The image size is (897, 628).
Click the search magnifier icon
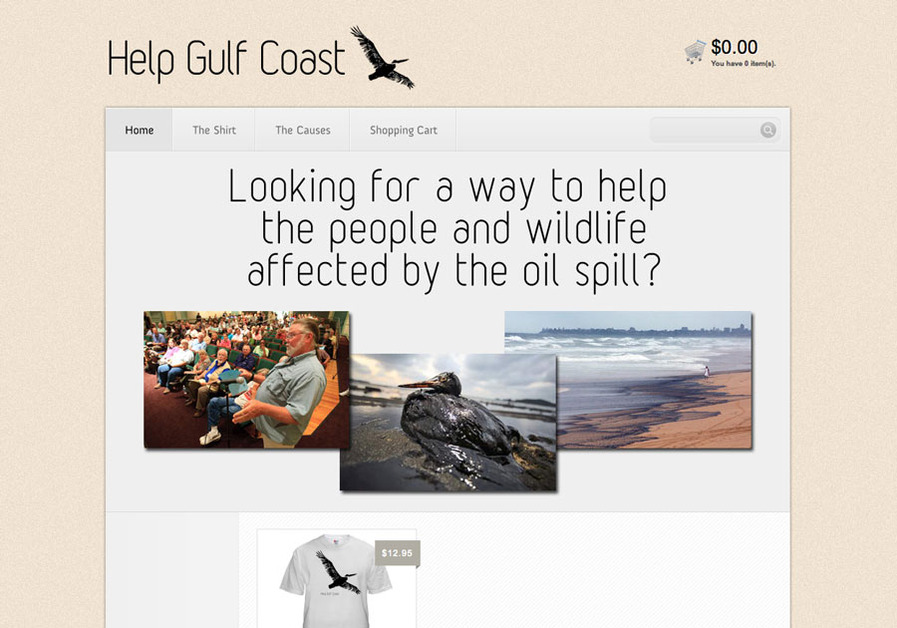coord(768,130)
